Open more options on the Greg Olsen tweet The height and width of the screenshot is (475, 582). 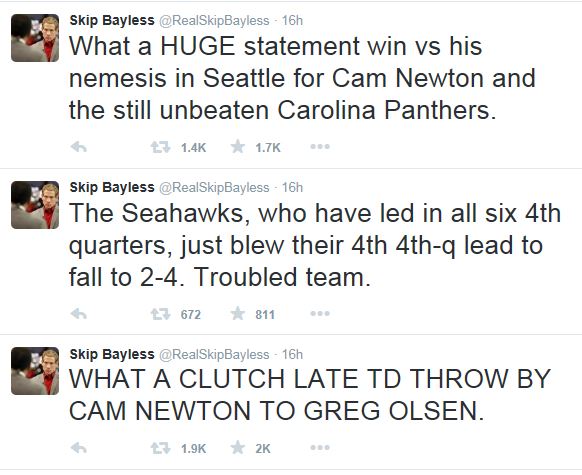point(320,448)
